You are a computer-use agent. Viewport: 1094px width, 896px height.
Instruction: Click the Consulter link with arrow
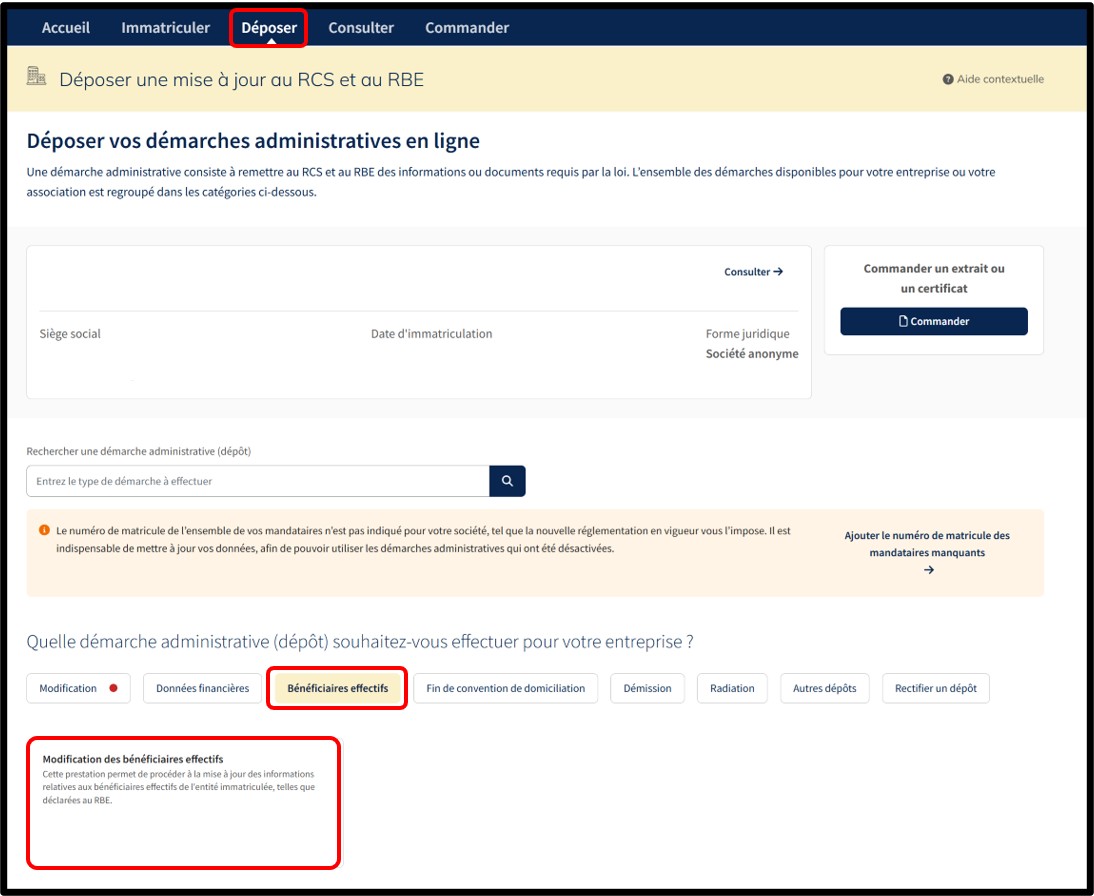pos(753,272)
